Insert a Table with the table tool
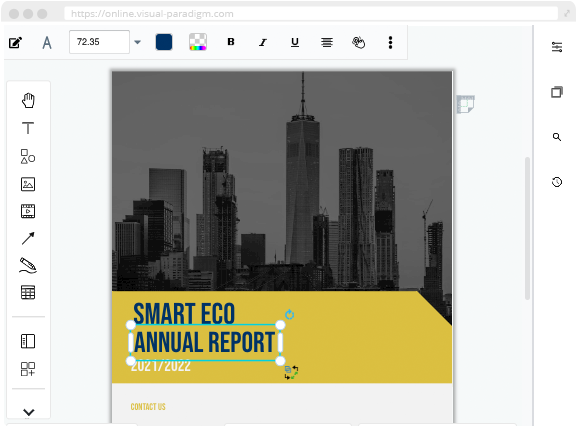The width and height of the screenshot is (578, 434). [x=28, y=292]
